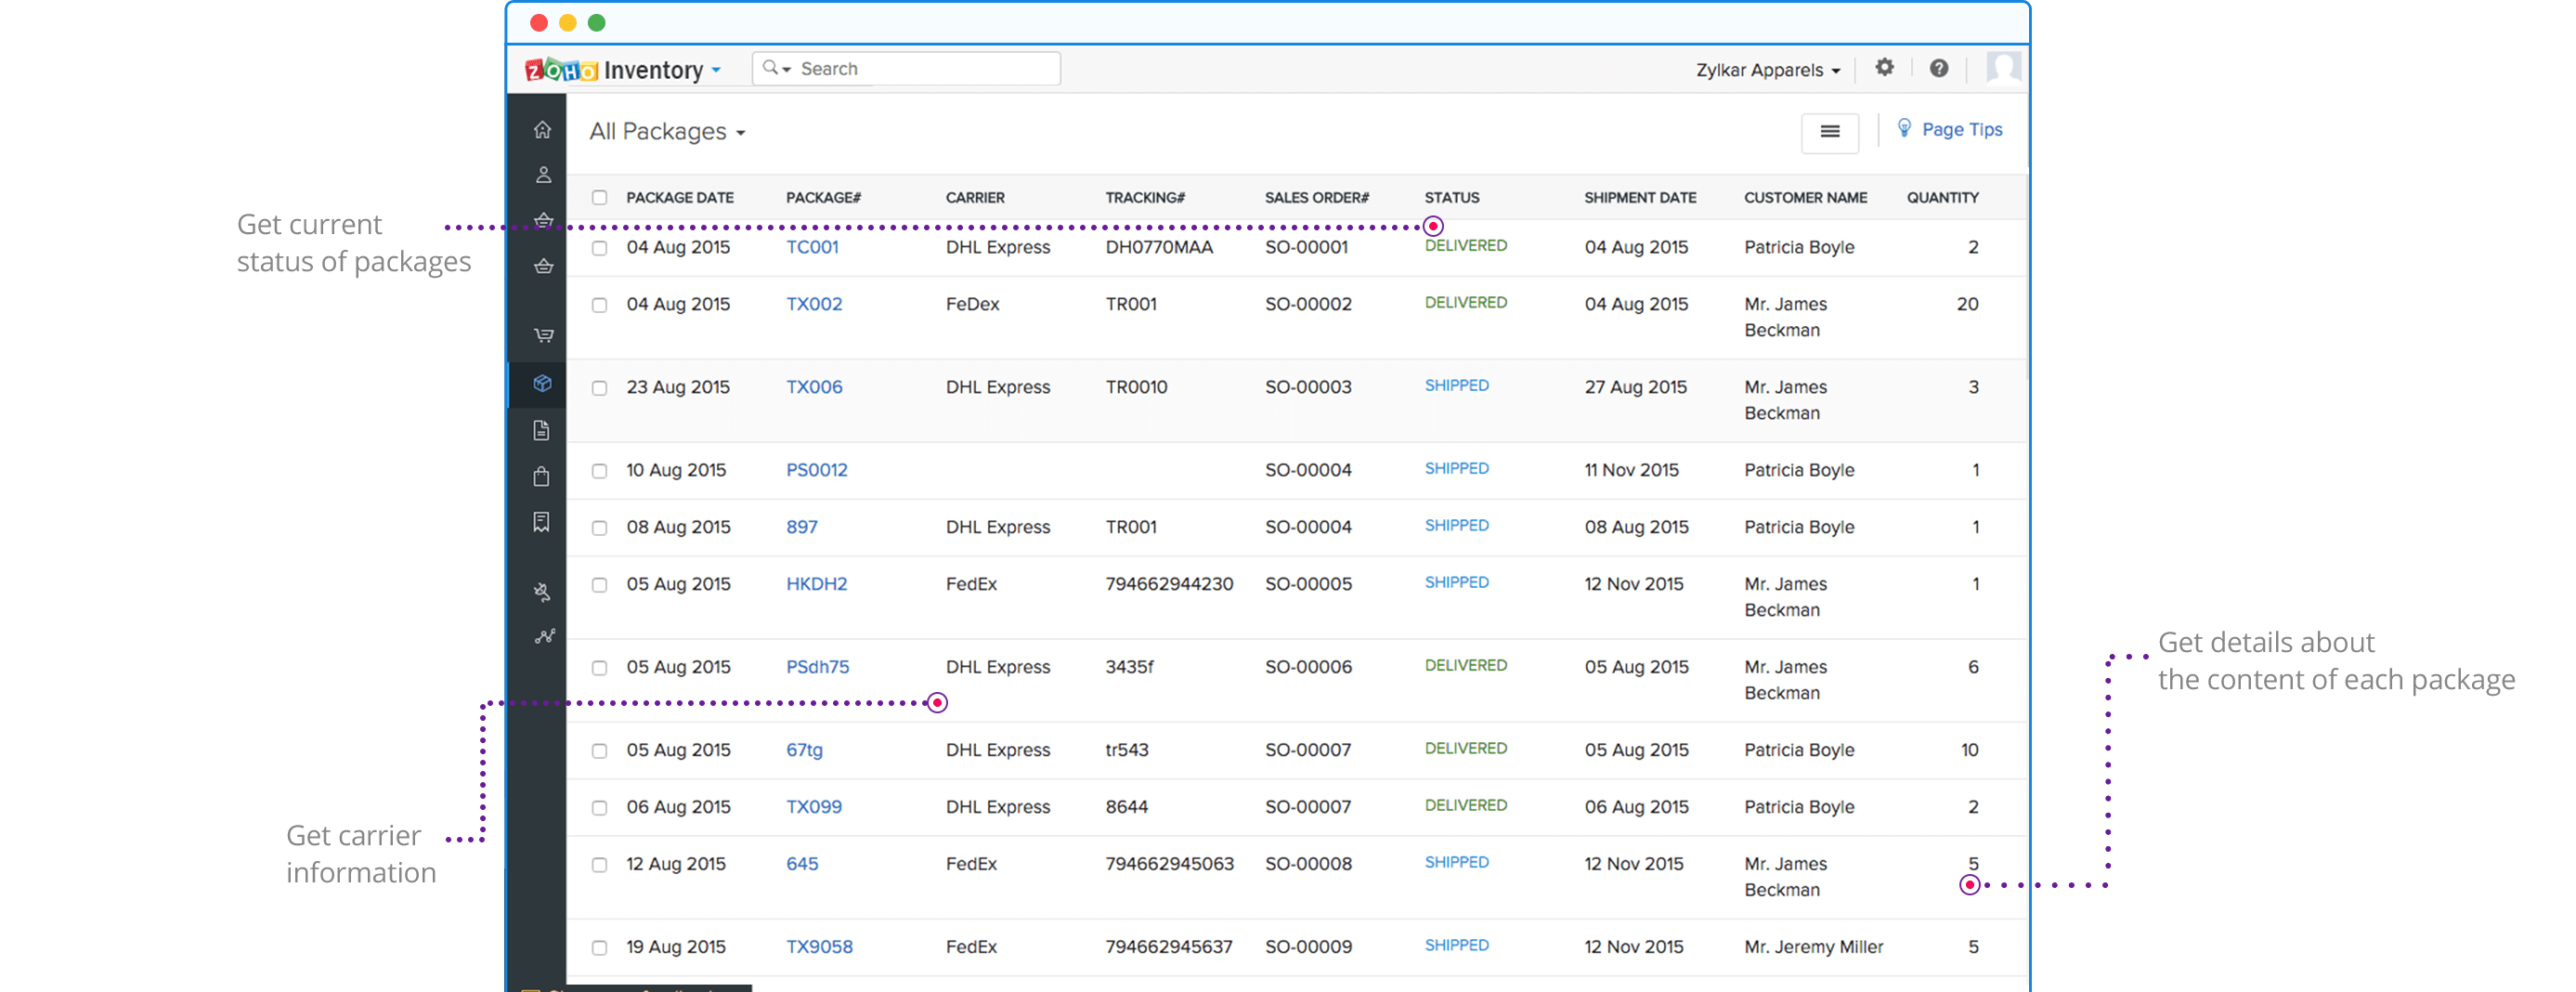Image resolution: width=2576 pixels, height=992 pixels.
Task: Open the settings gear icon
Action: click(1884, 68)
